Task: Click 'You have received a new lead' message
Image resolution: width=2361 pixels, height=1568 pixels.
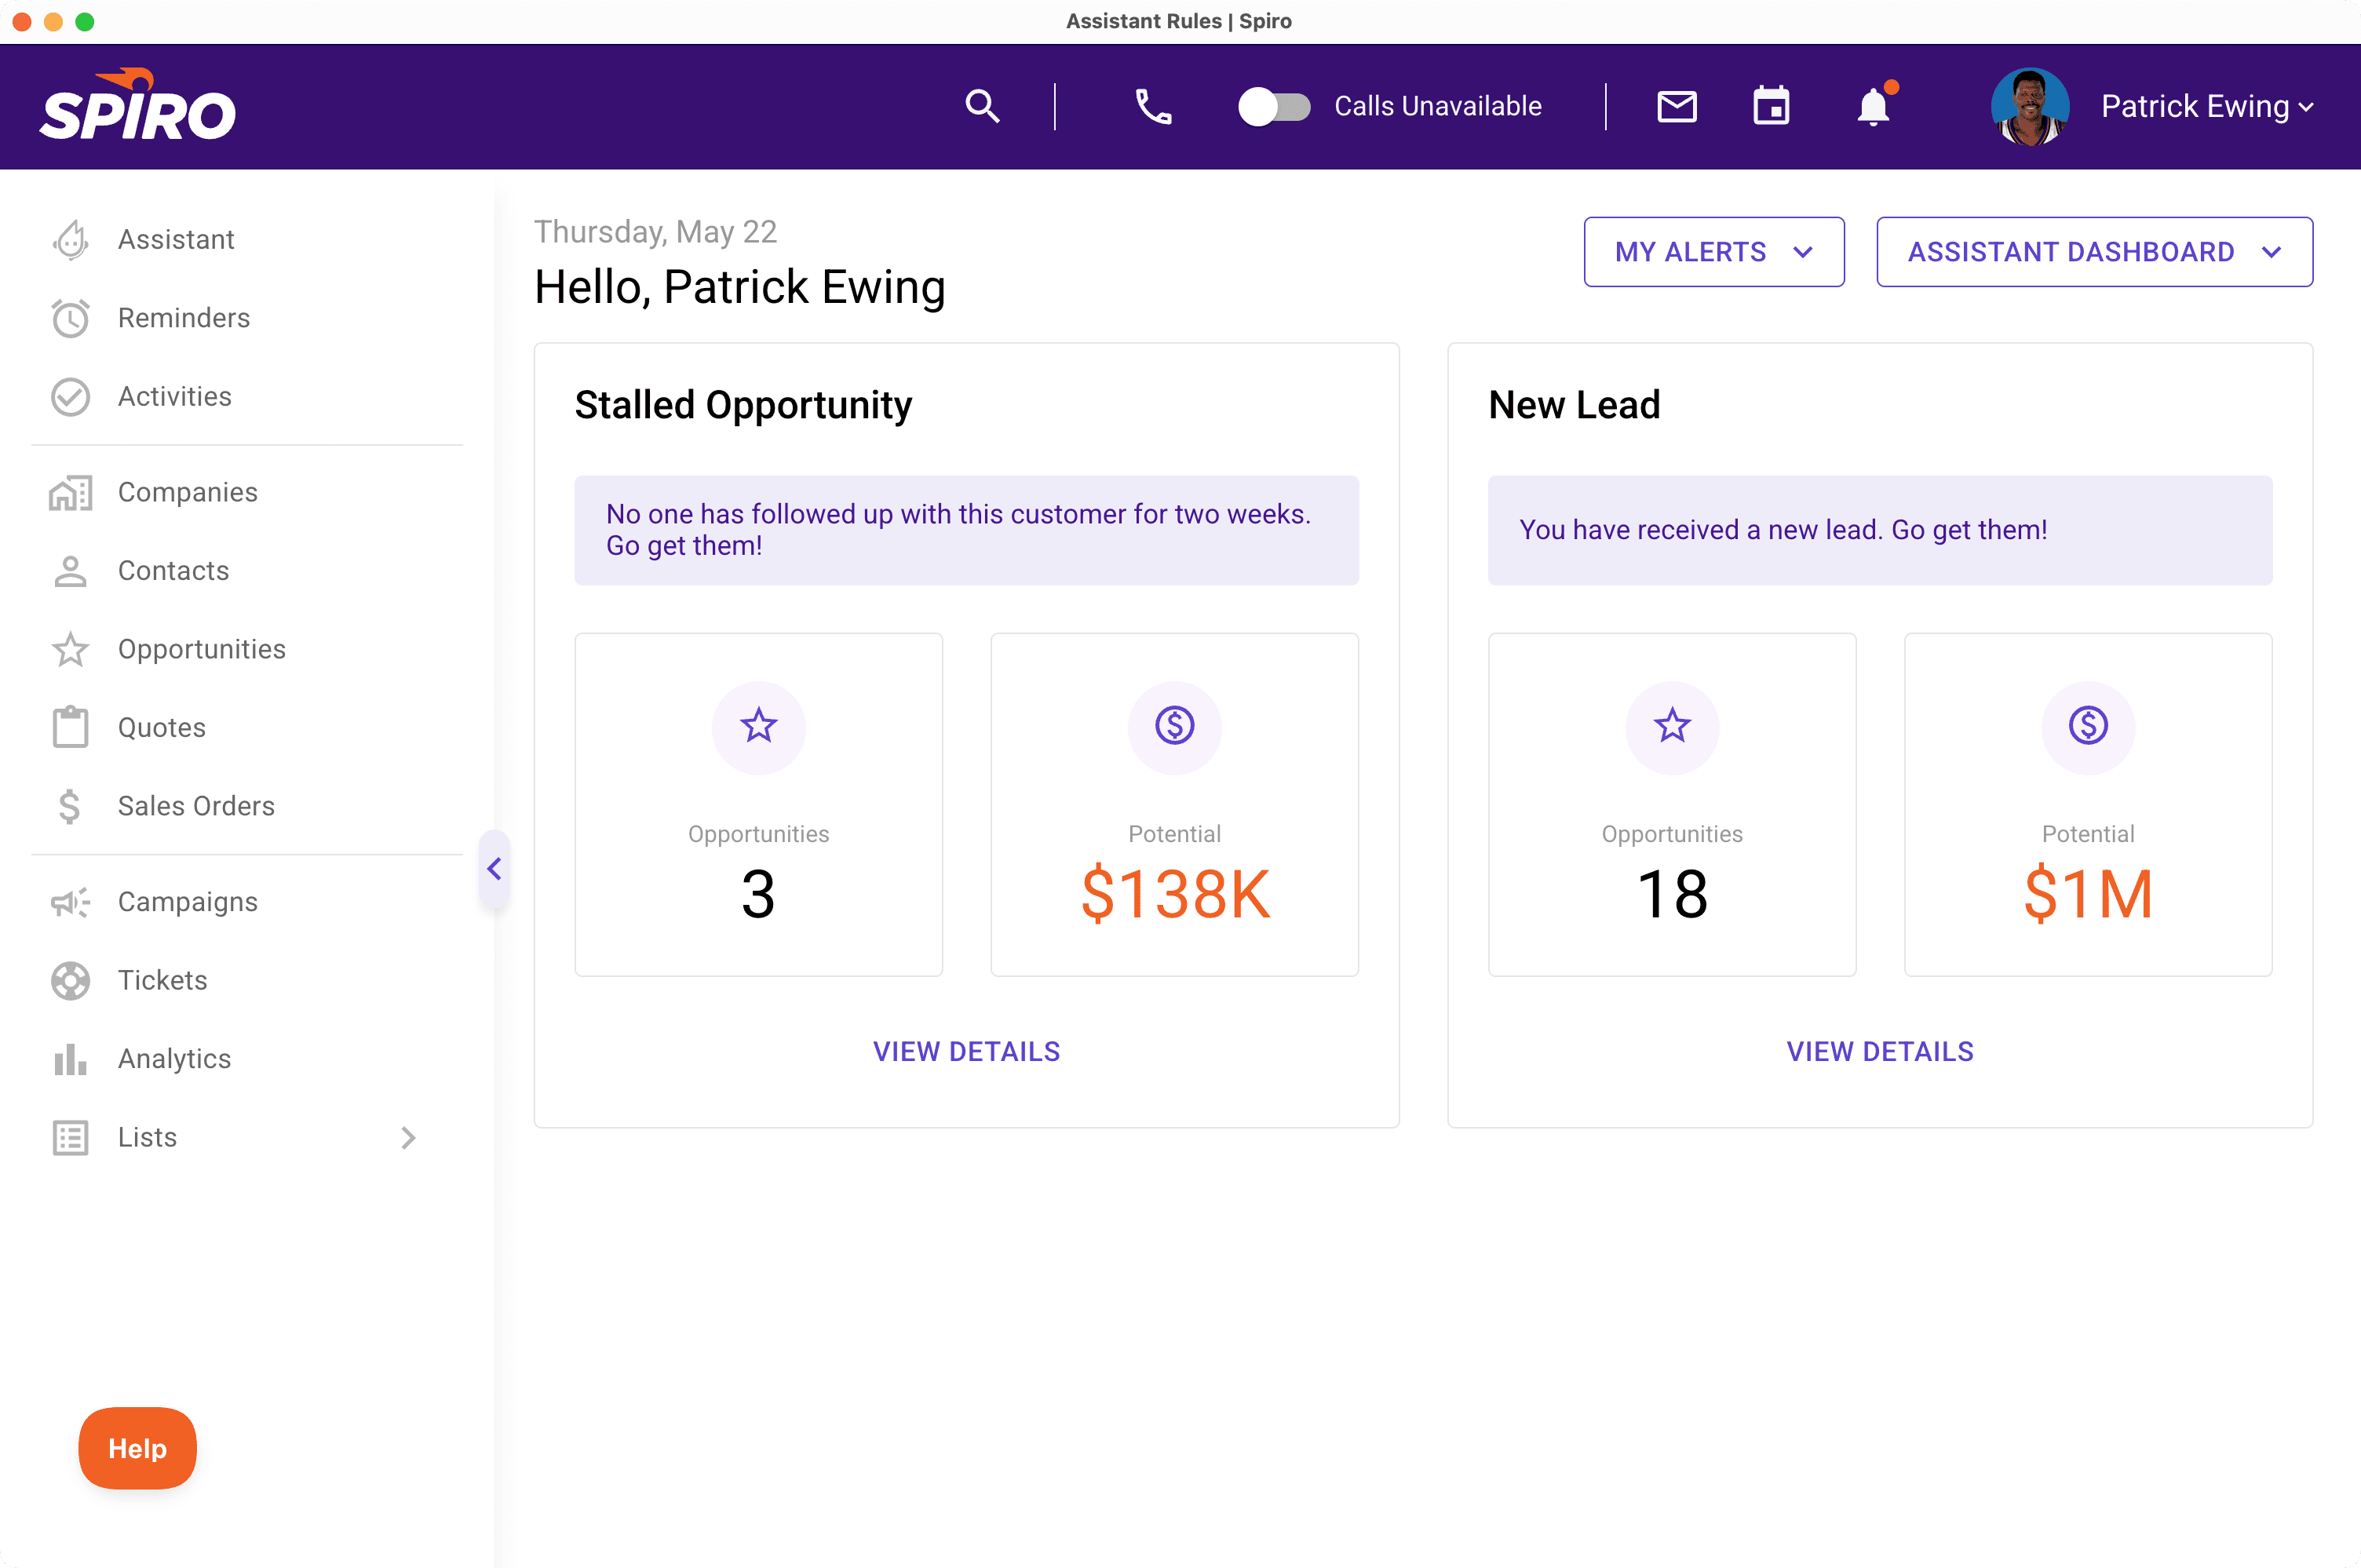Action: coord(1881,530)
